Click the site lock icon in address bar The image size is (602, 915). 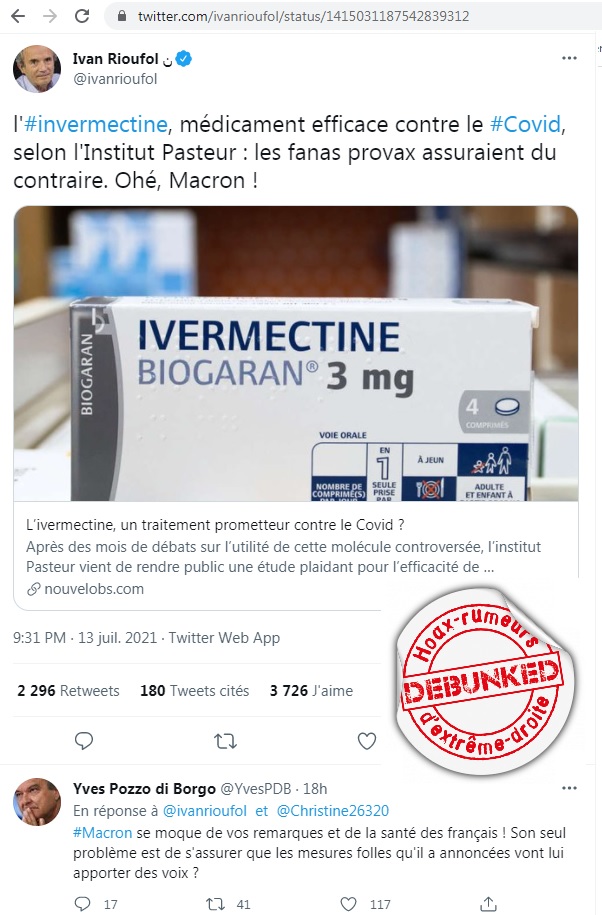[x=122, y=16]
